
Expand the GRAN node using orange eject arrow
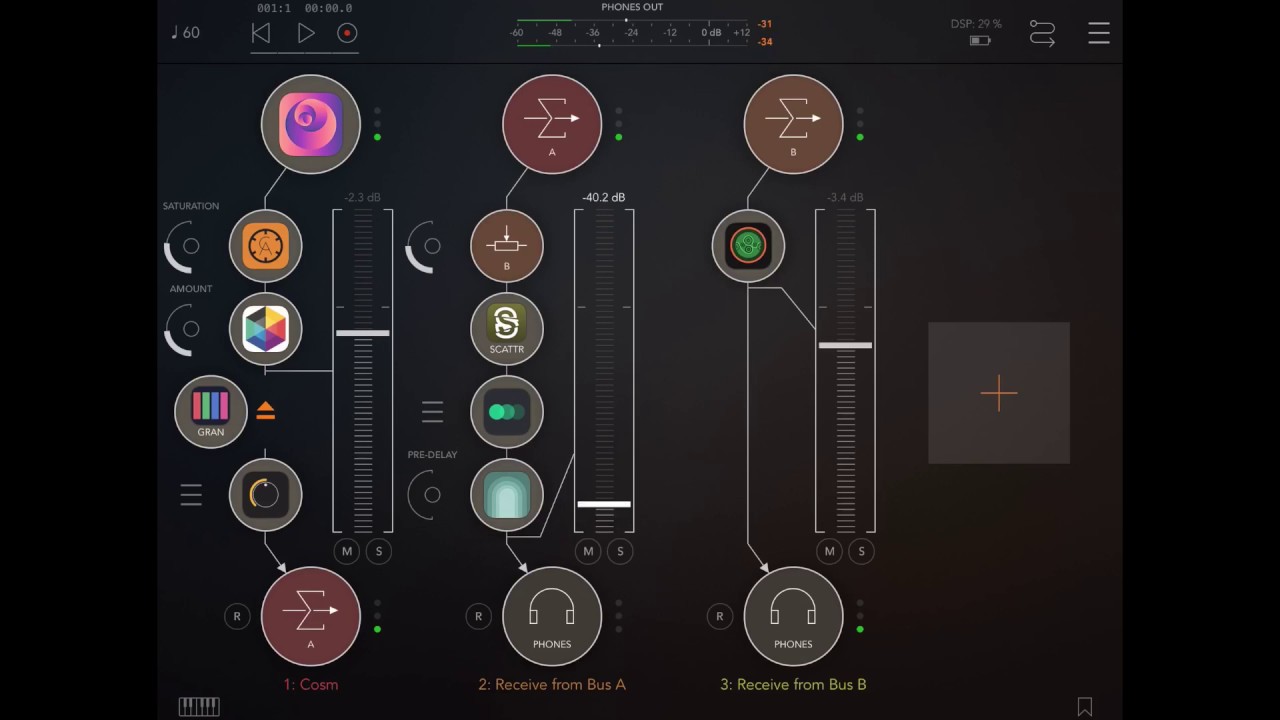[x=265, y=411]
